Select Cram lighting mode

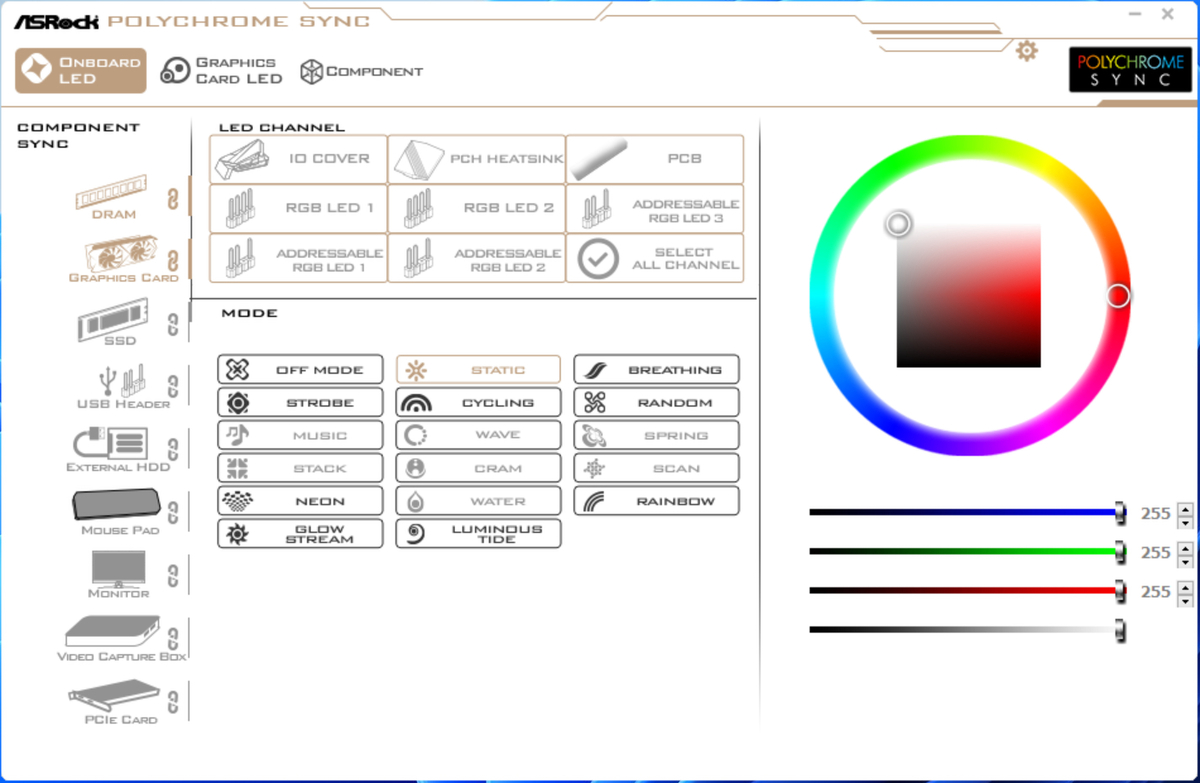(x=478, y=468)
